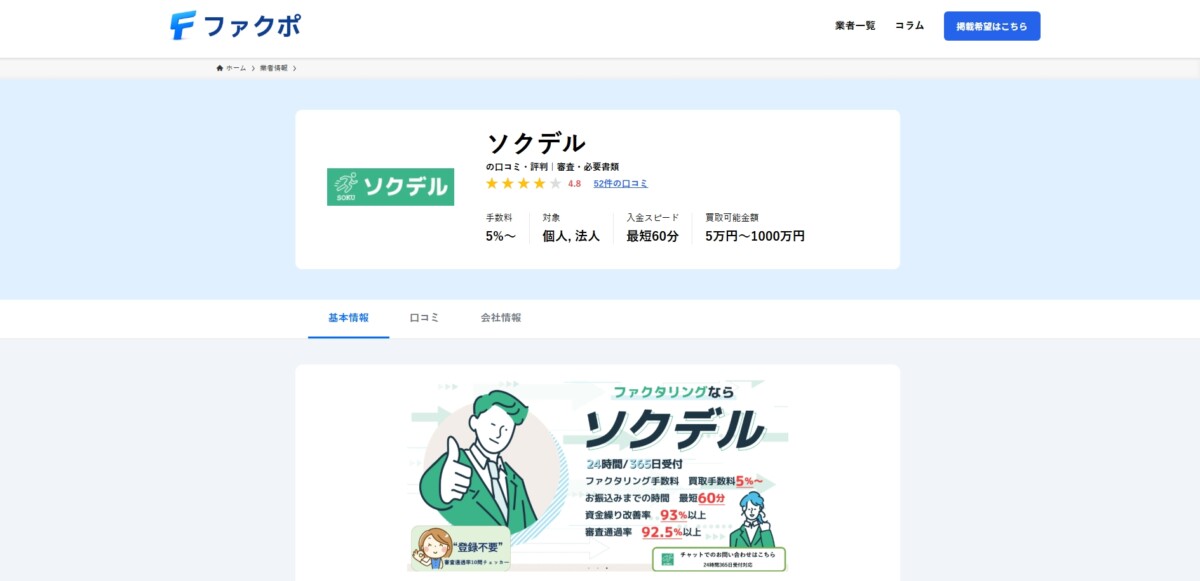Open the 52件の口コミ reviews link
The height and width of the screenshot is (581, 1200).
pyautogui.click(x=620, y=184)
